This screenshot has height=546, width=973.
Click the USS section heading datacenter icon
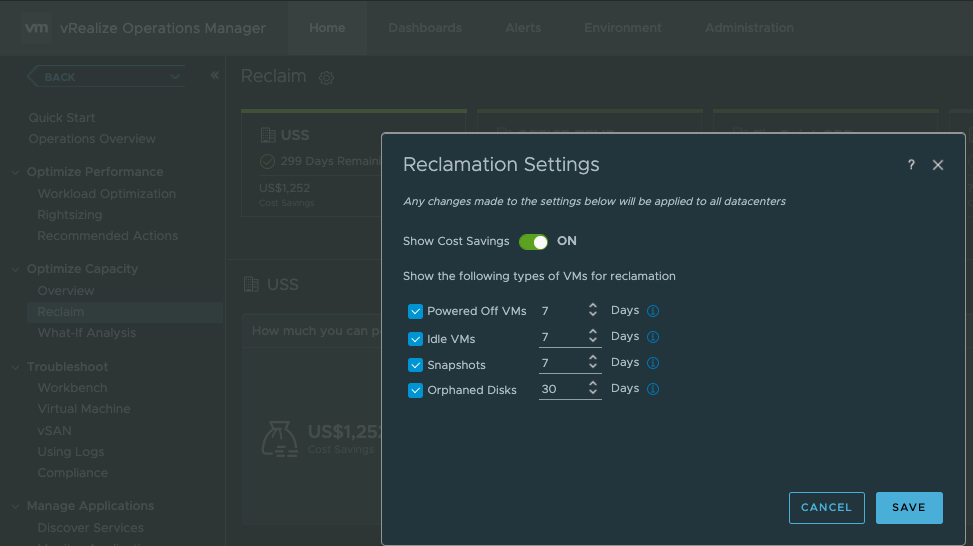pos(251,284)
